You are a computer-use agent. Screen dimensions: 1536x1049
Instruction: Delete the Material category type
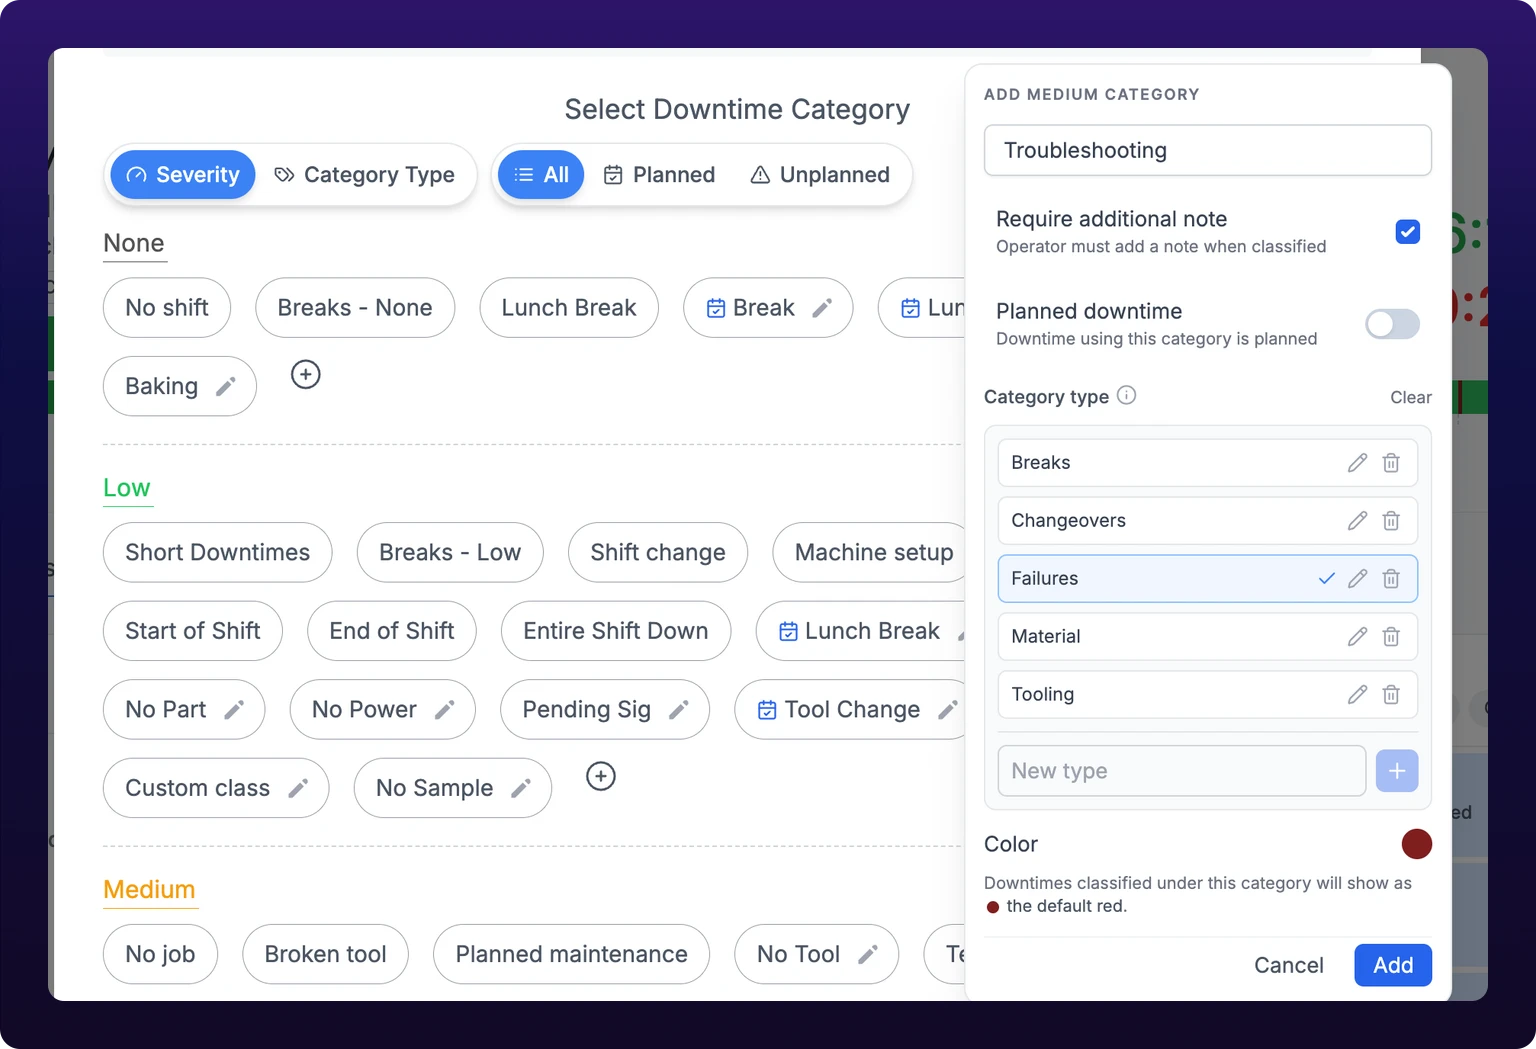[1391, 637]
